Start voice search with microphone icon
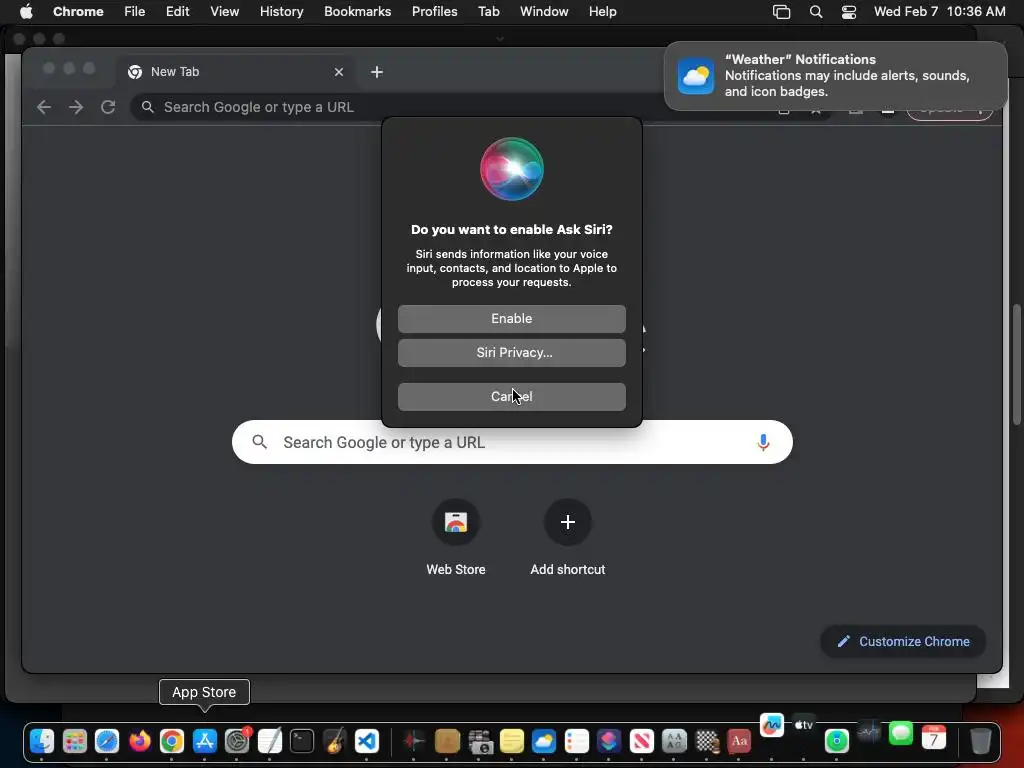The image size is (1024, 768). pyautogui.click(x=763, y=442)
